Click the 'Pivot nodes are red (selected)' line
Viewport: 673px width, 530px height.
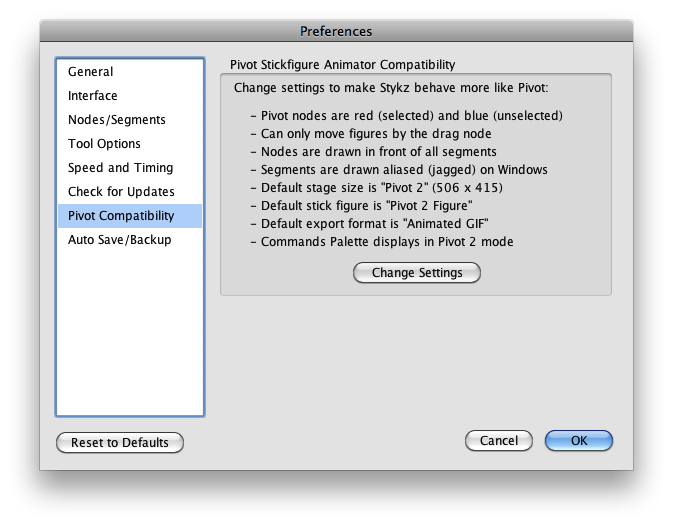pos(407,116)
